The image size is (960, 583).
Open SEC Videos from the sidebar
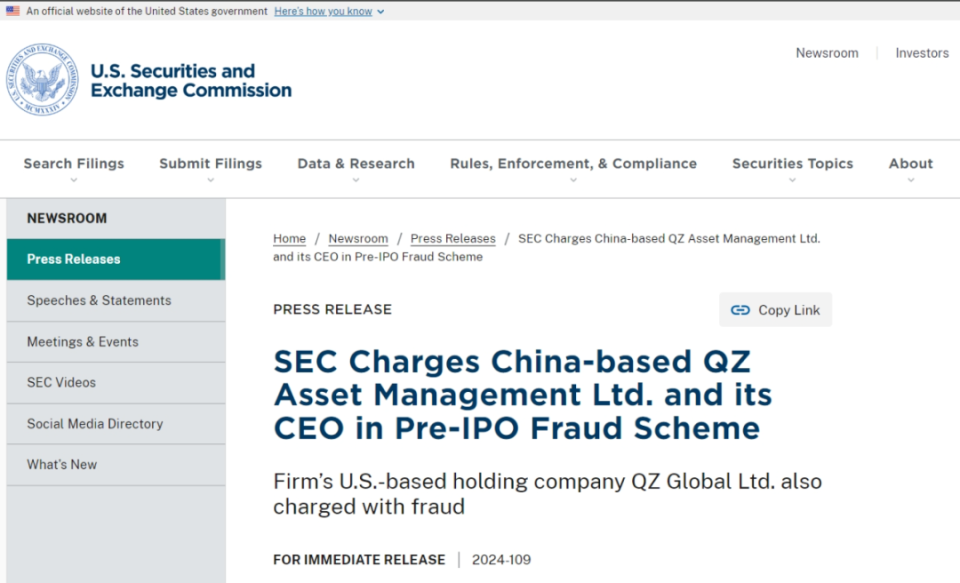[x=62, y=382]
